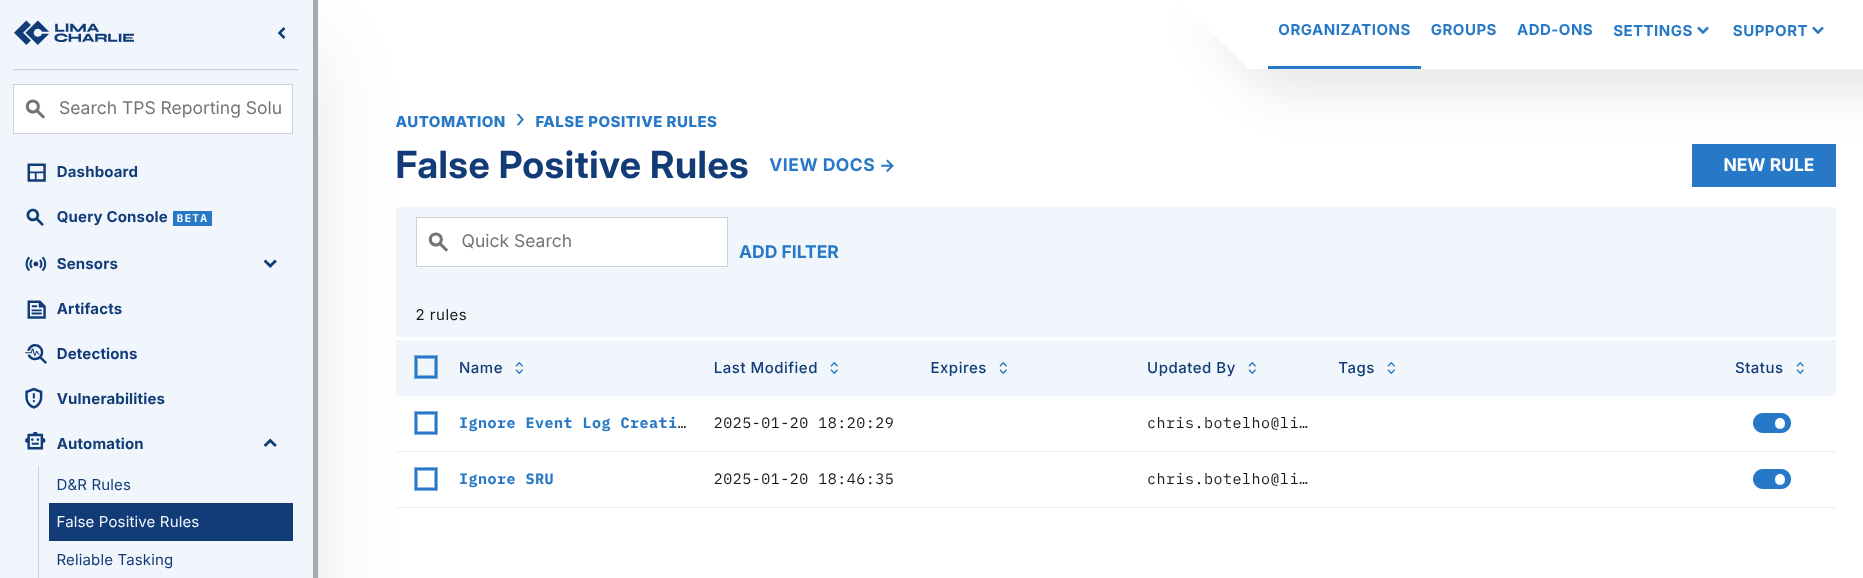Click the LimaCharlie logo icon
The width and height of the screenshot is (1863, 578).
tap(32, 33)
